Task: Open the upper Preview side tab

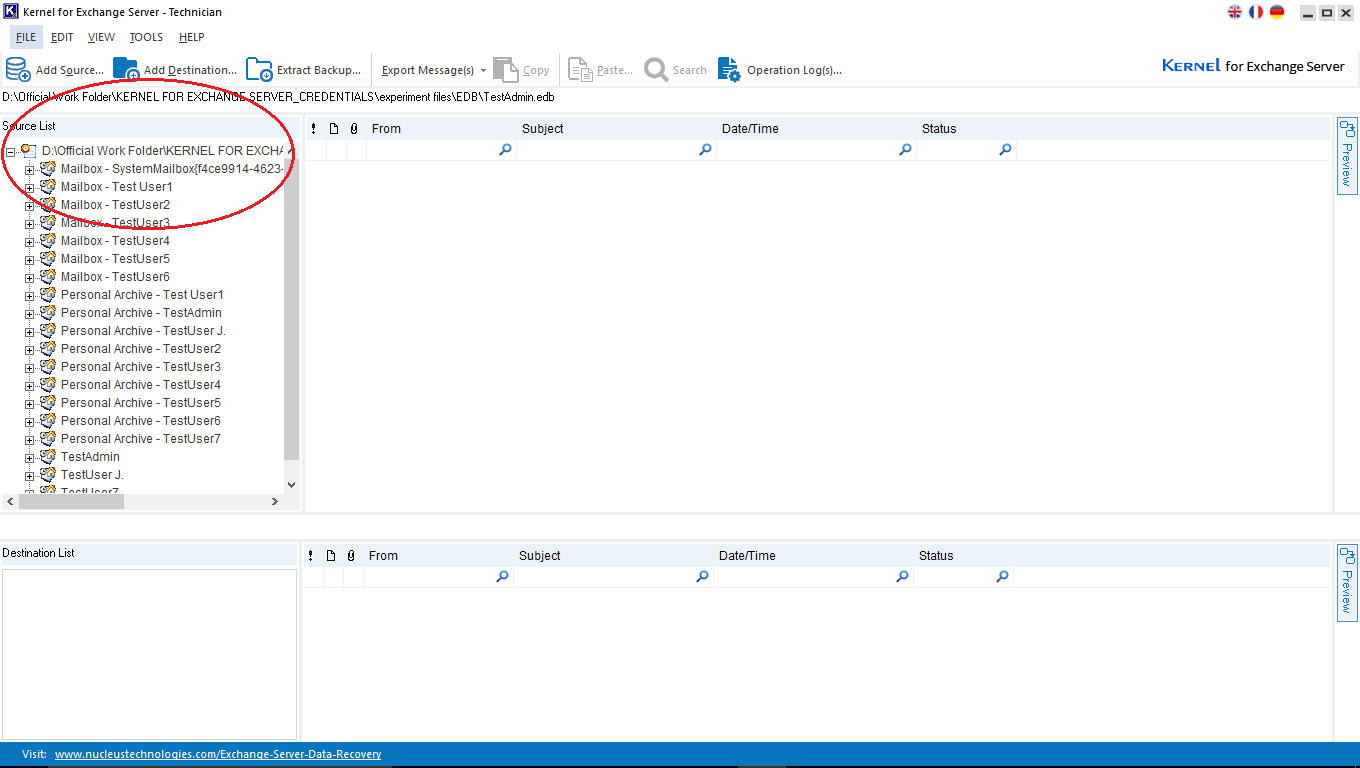Action: point(1346,155)
